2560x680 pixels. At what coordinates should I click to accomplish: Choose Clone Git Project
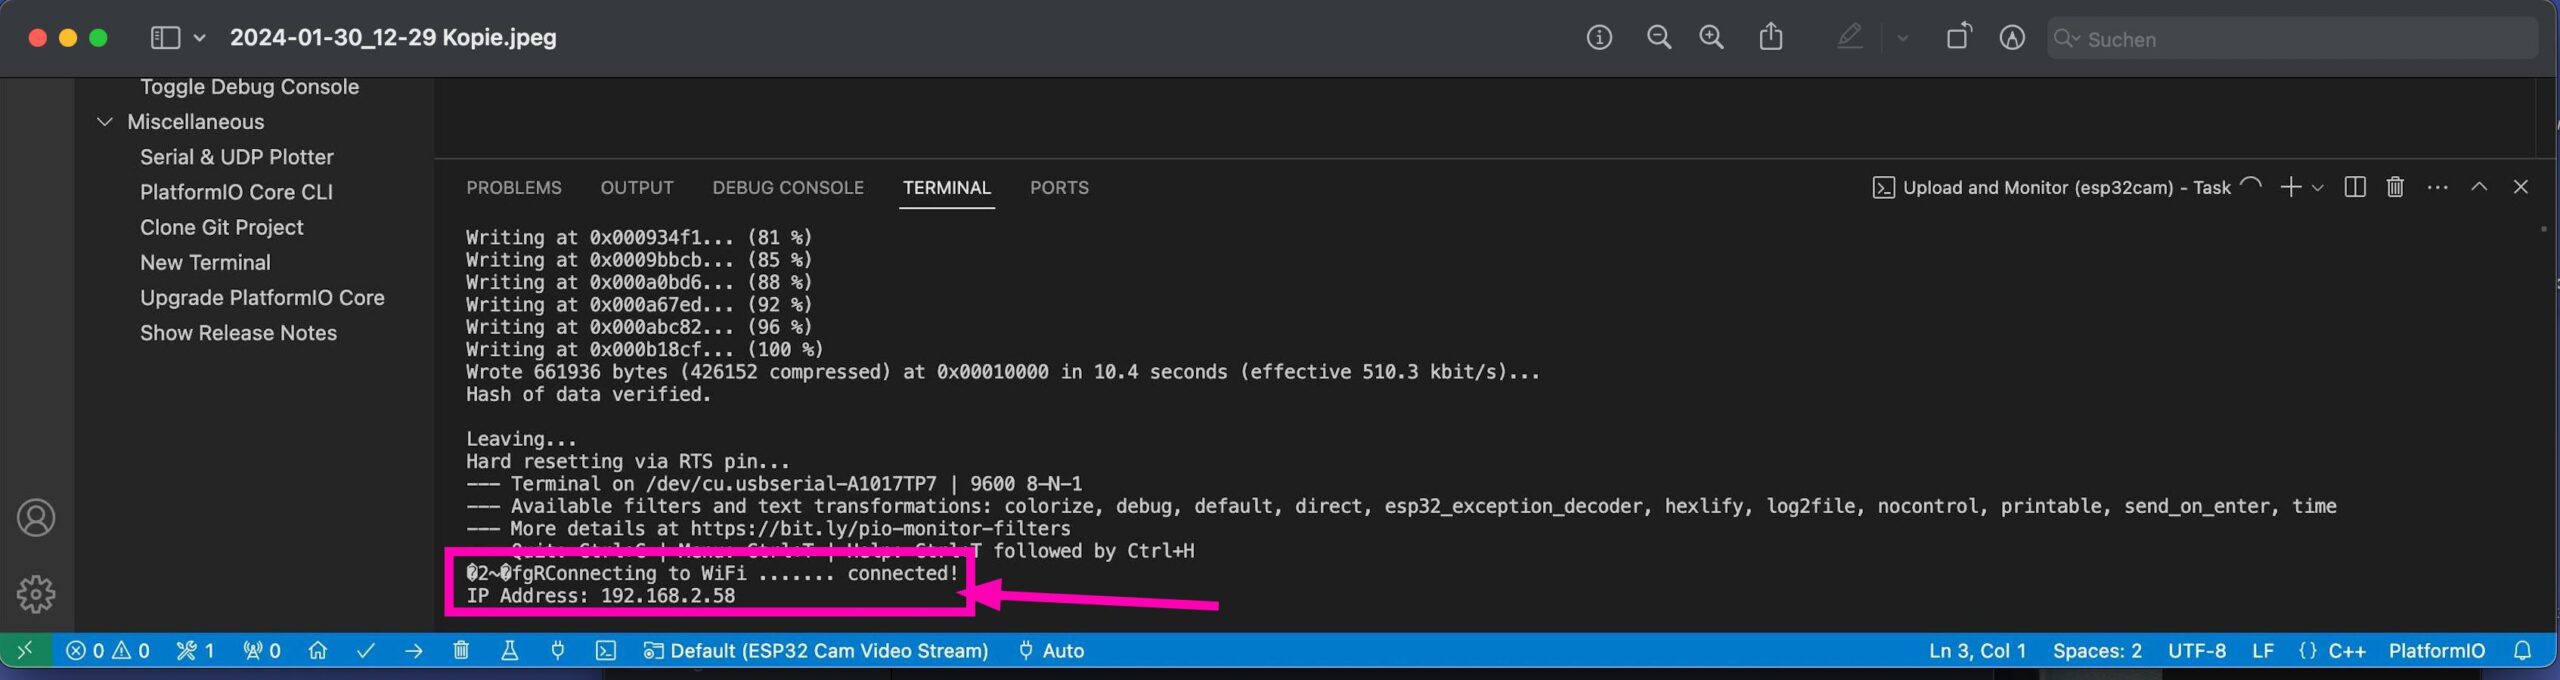(221, 227)
